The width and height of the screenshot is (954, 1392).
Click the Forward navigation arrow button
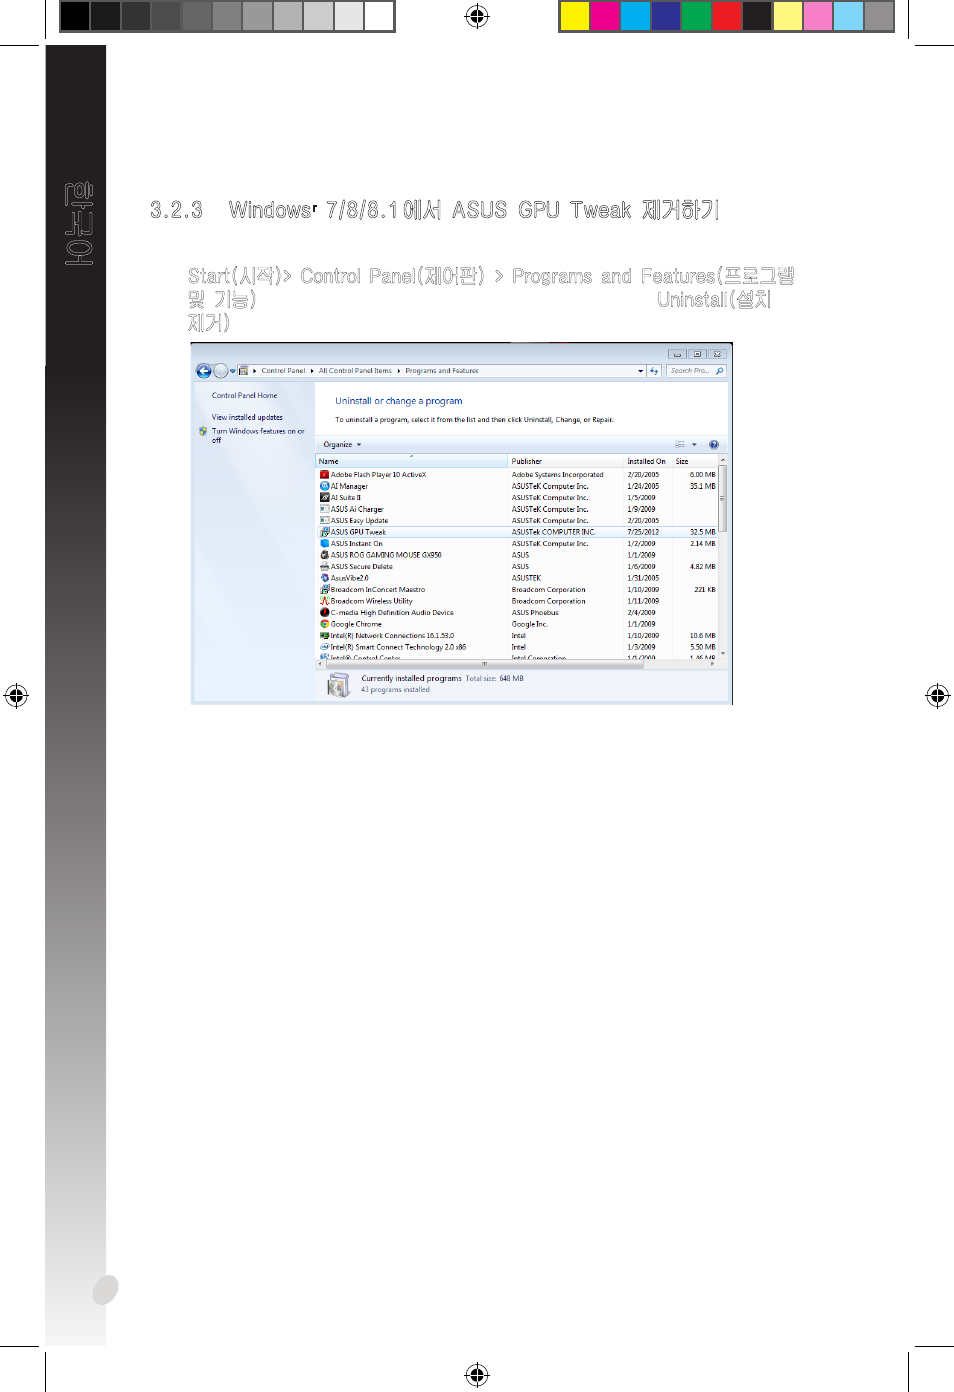pyautogui.click(x=221, y=371)
